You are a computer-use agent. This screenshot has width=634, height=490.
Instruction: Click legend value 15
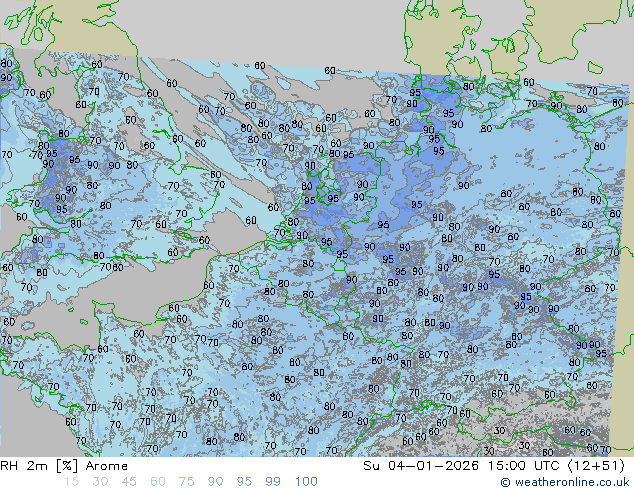coord(71,482)
